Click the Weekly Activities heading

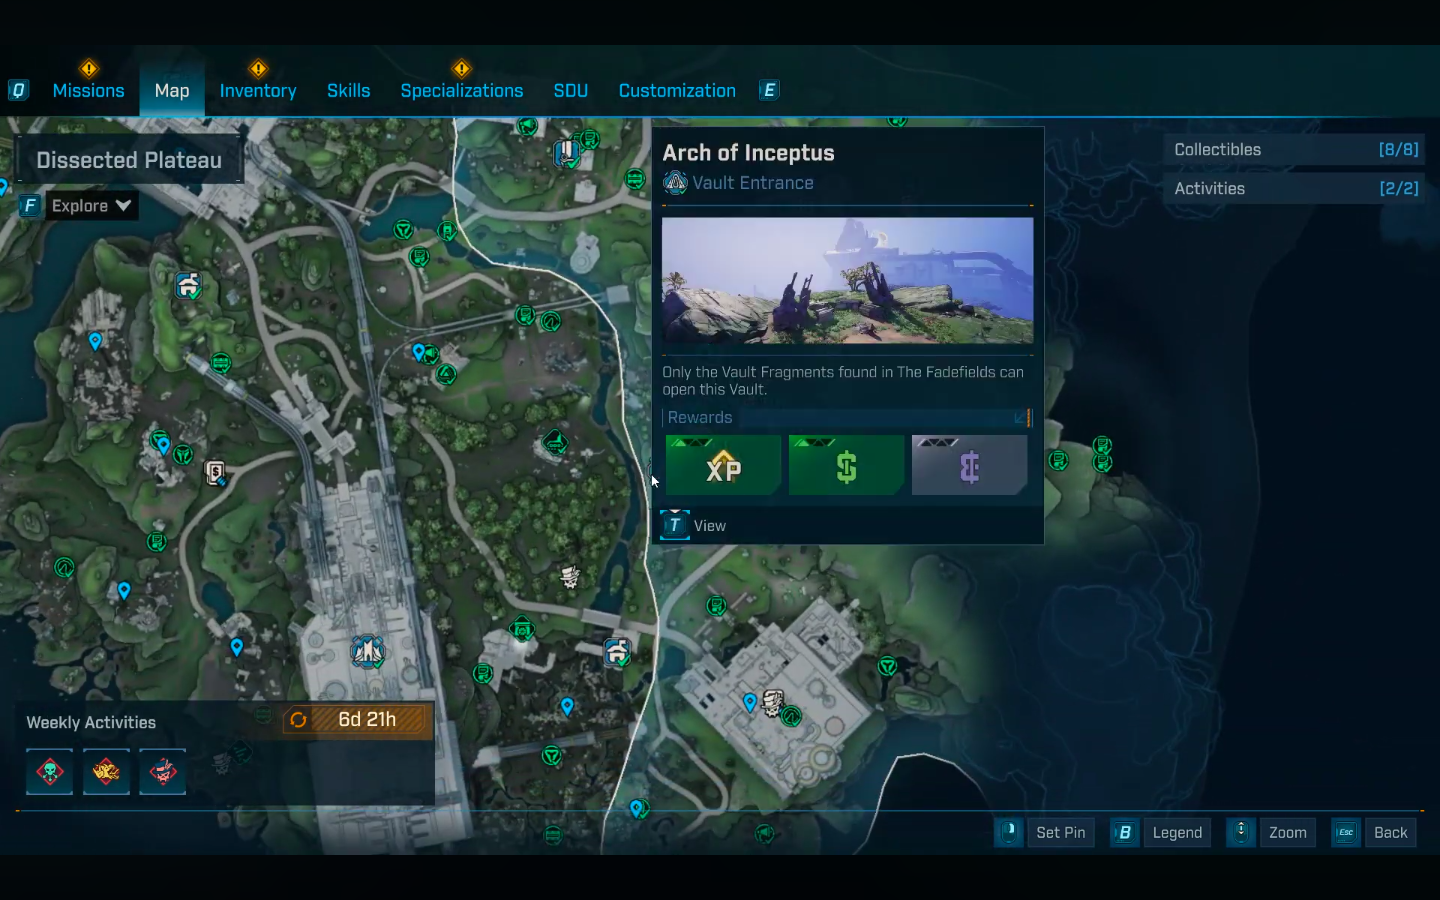click(91, 723)
